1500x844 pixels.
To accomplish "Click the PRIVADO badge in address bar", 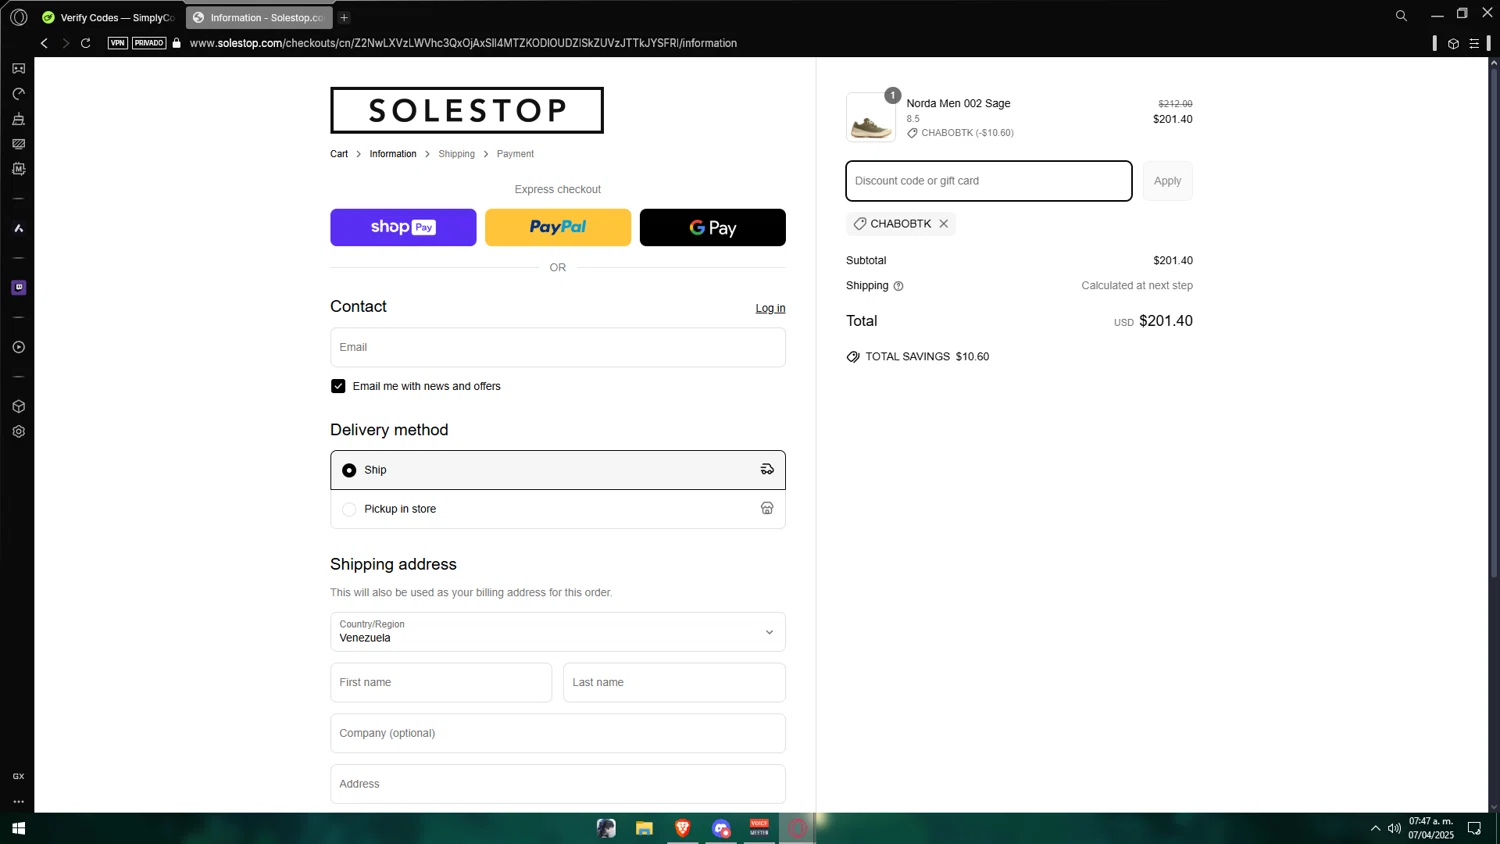I will [x=149, y=43].
